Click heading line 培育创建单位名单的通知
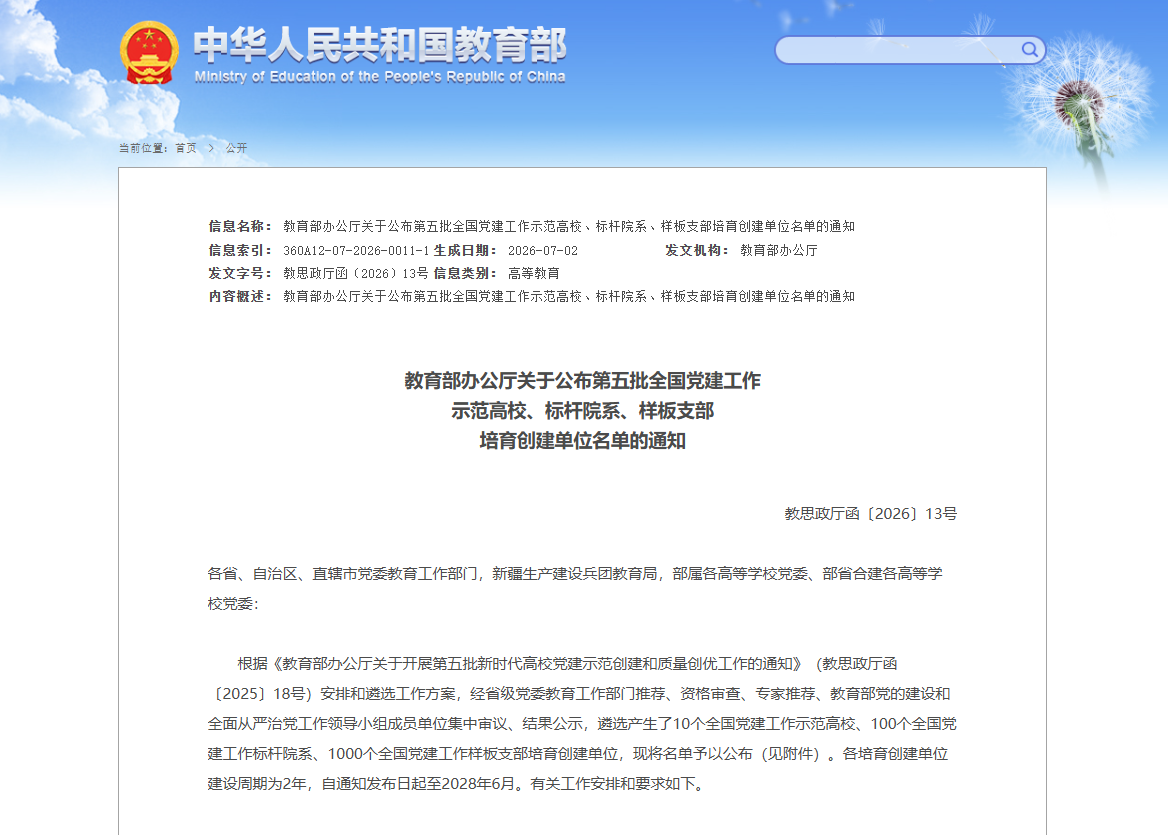1168x835 pixels. coord(583,441)
